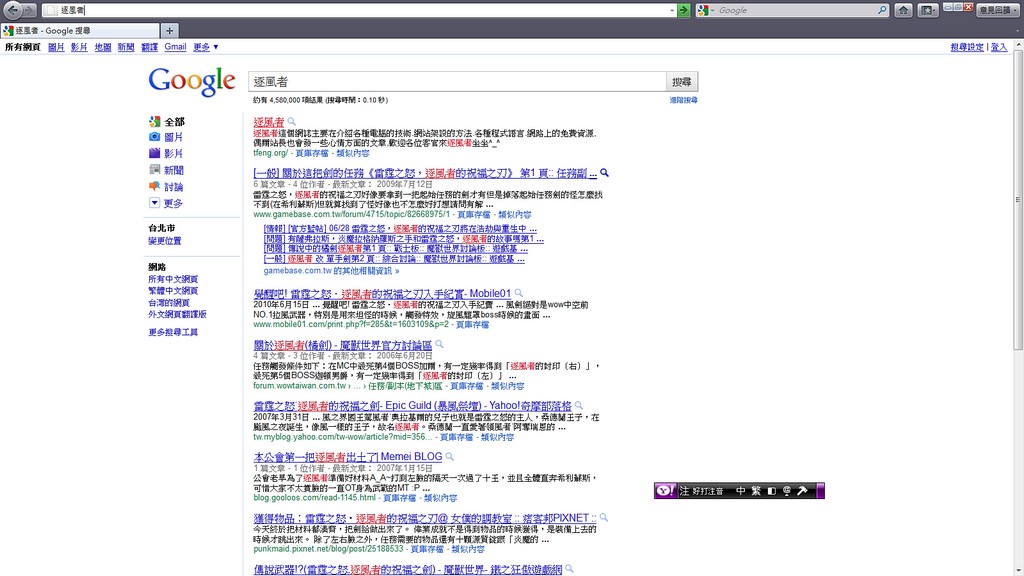Open 新聞 in Google top navigation

[126, 47]
